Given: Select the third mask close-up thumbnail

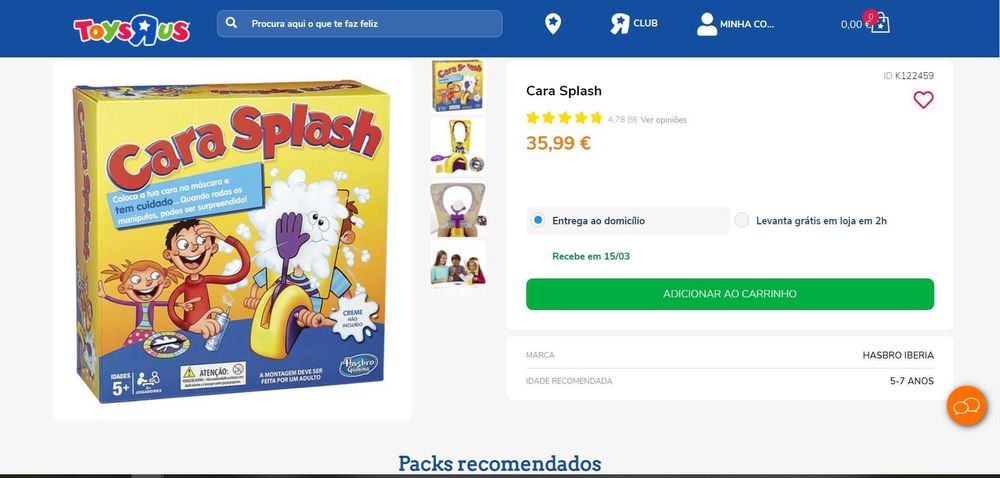Looking at the screenshot, I should (458, 208).
